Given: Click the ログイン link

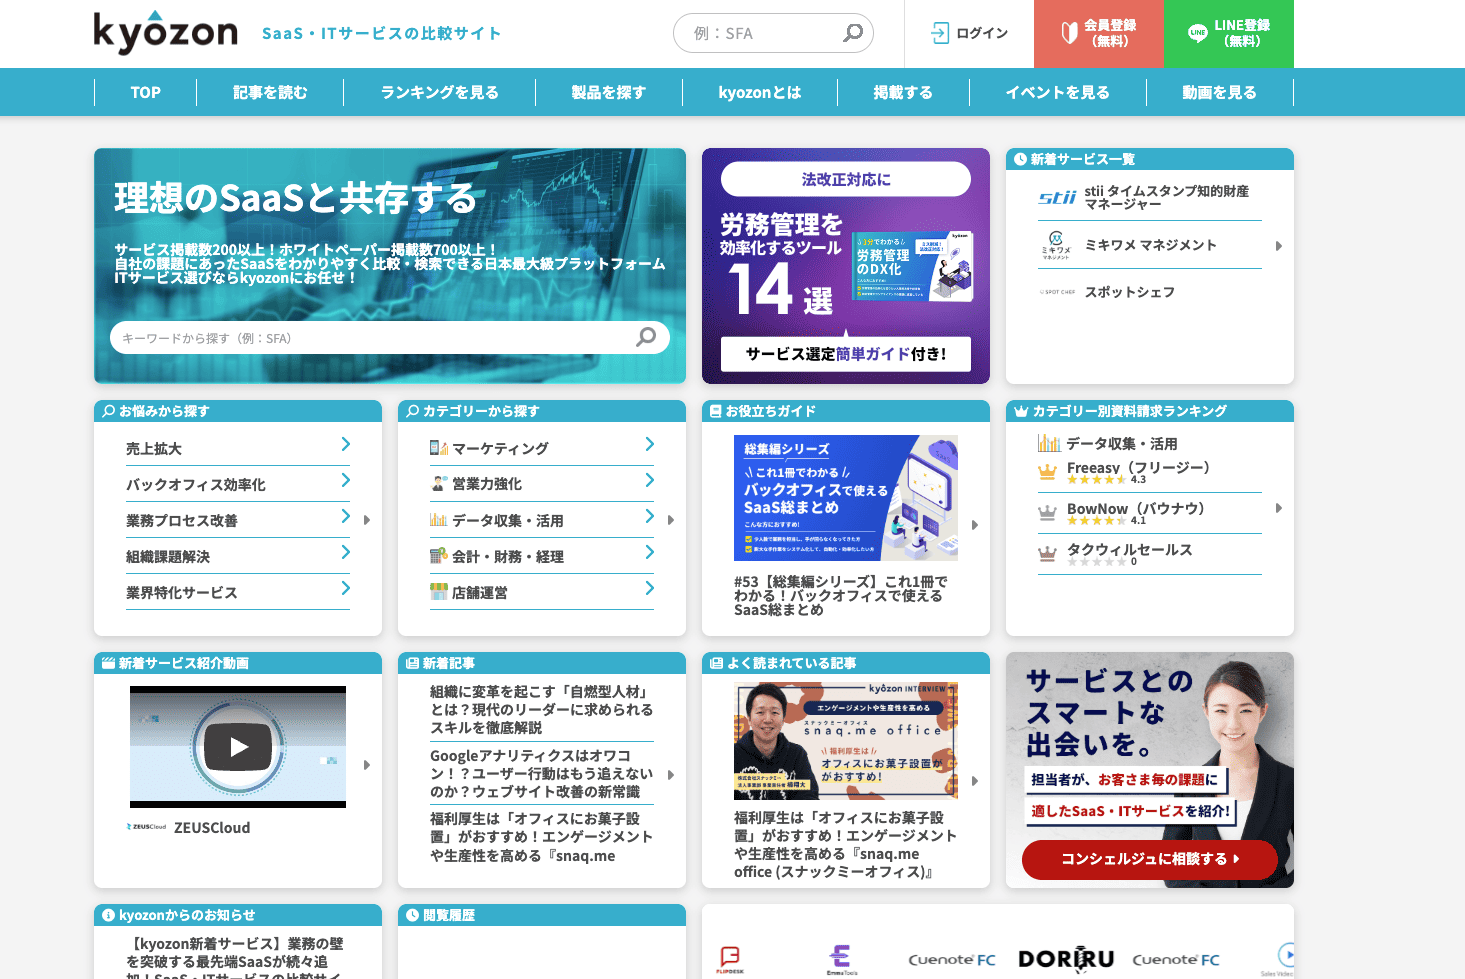Looking at the screenshot, I should (969, 33).
